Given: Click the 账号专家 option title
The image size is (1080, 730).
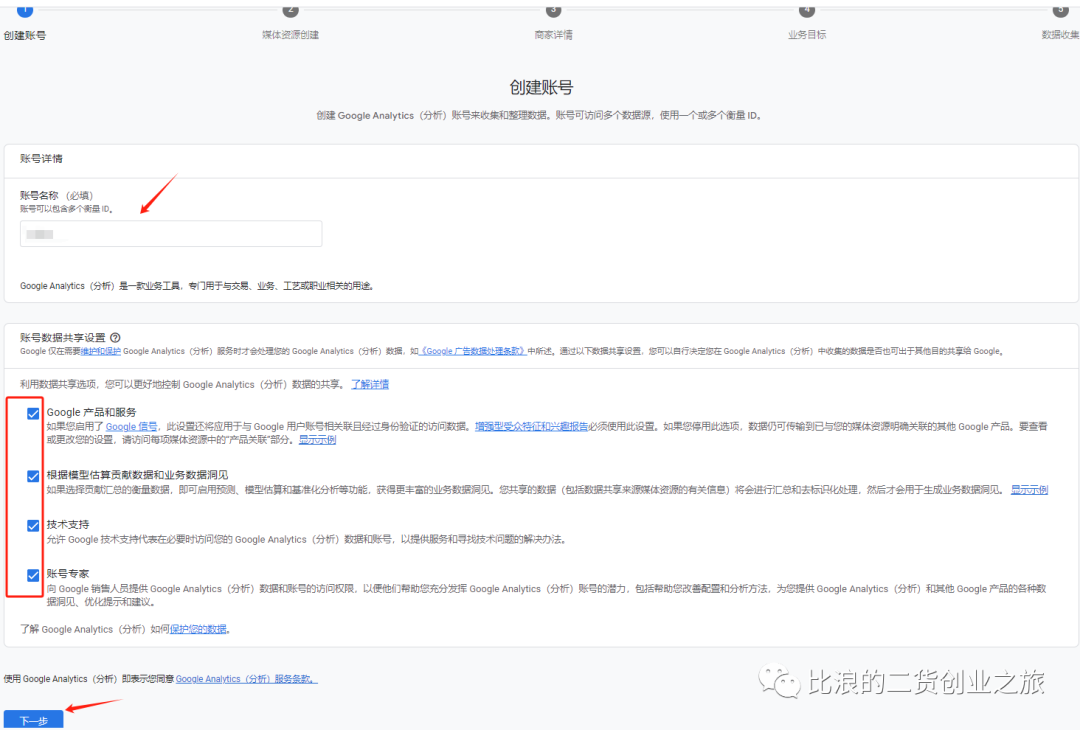Looking at the screenshot, I should click(68, 574).
